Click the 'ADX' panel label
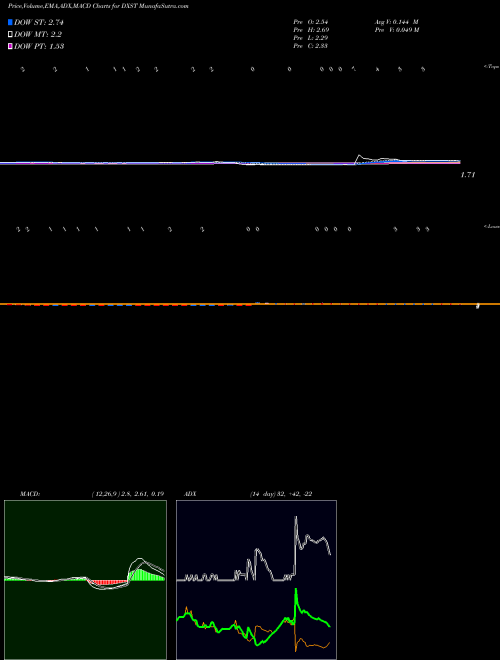Viewport: 500px width, 660px height. coord(191,494)
